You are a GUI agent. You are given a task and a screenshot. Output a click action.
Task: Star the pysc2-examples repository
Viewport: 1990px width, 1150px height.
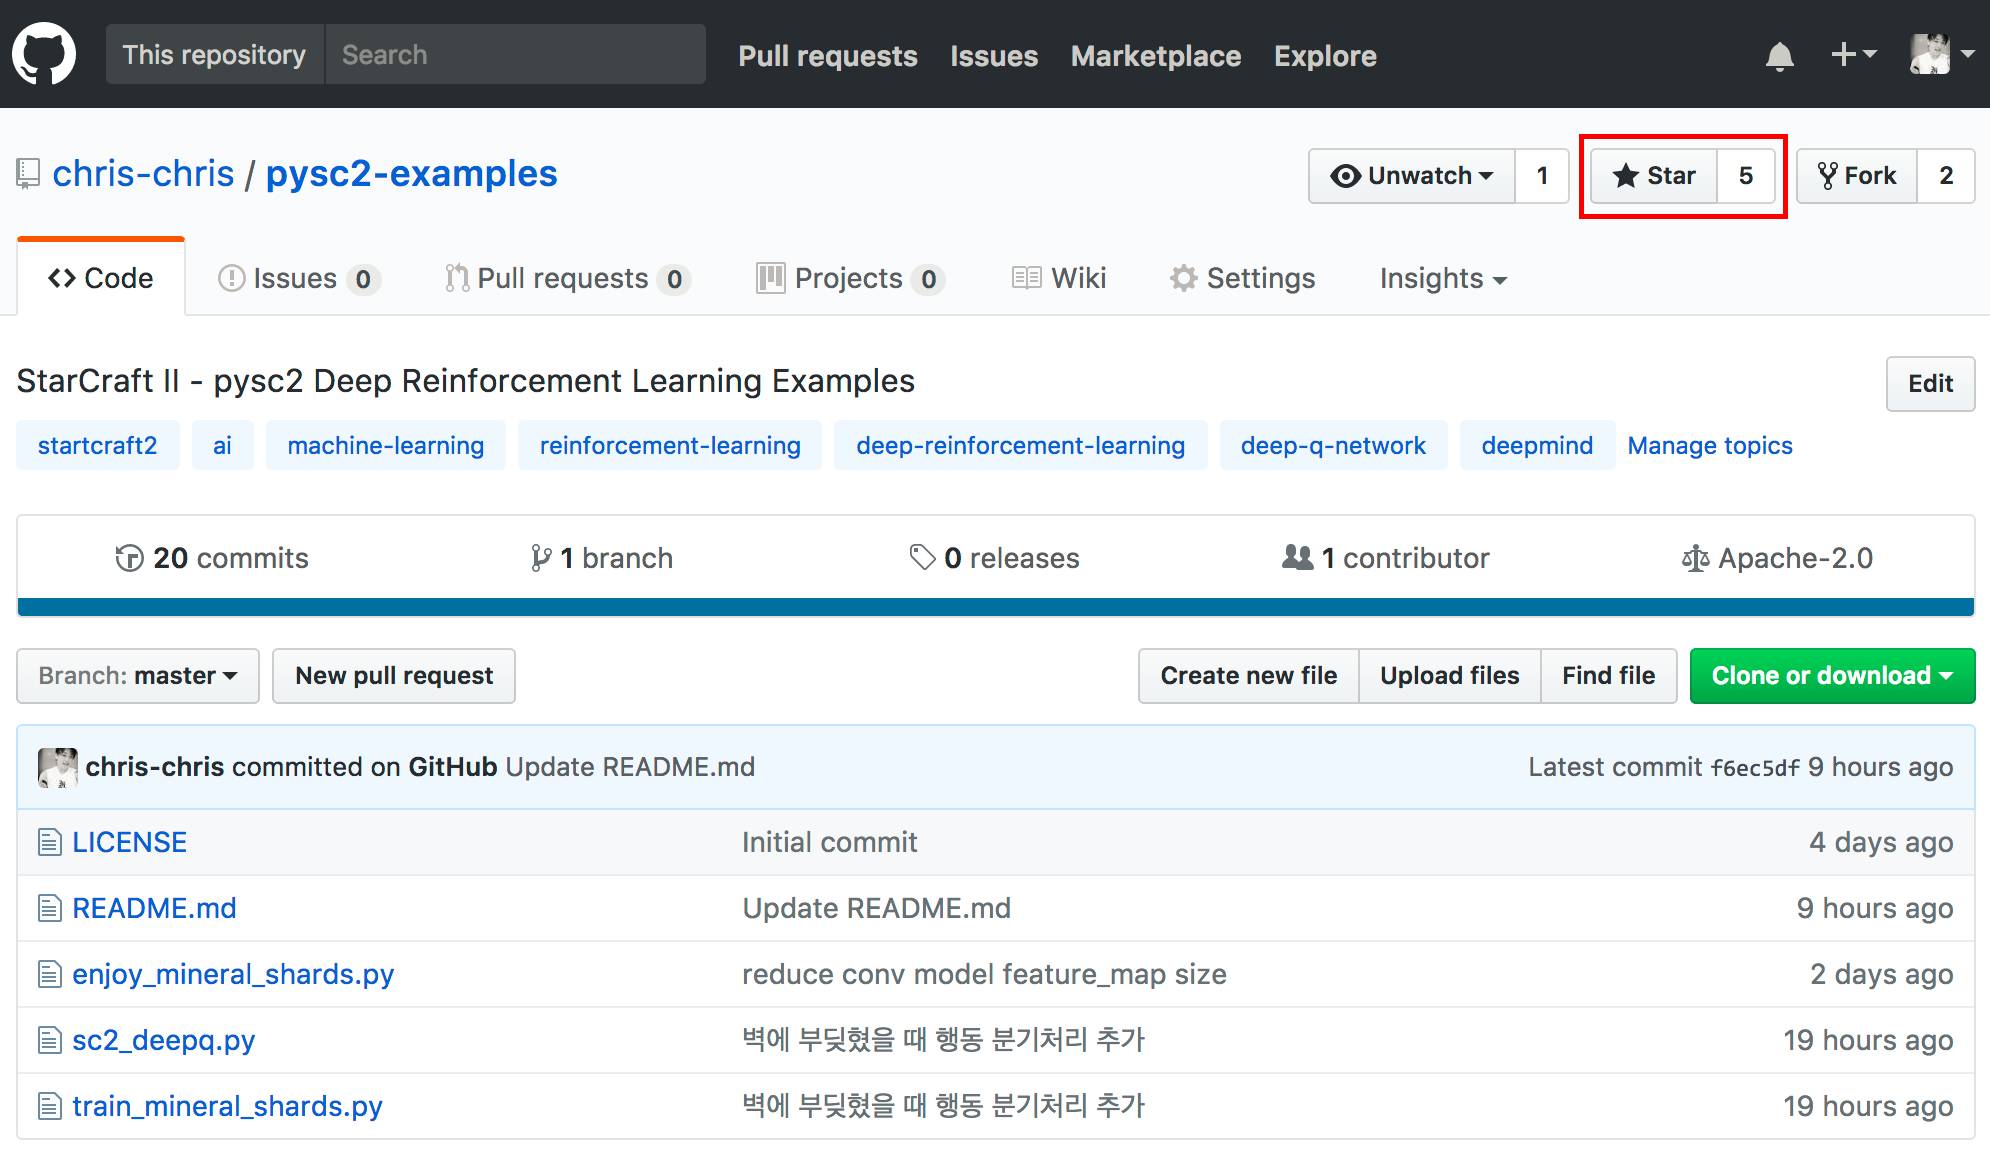click(x=1654, y=176)
